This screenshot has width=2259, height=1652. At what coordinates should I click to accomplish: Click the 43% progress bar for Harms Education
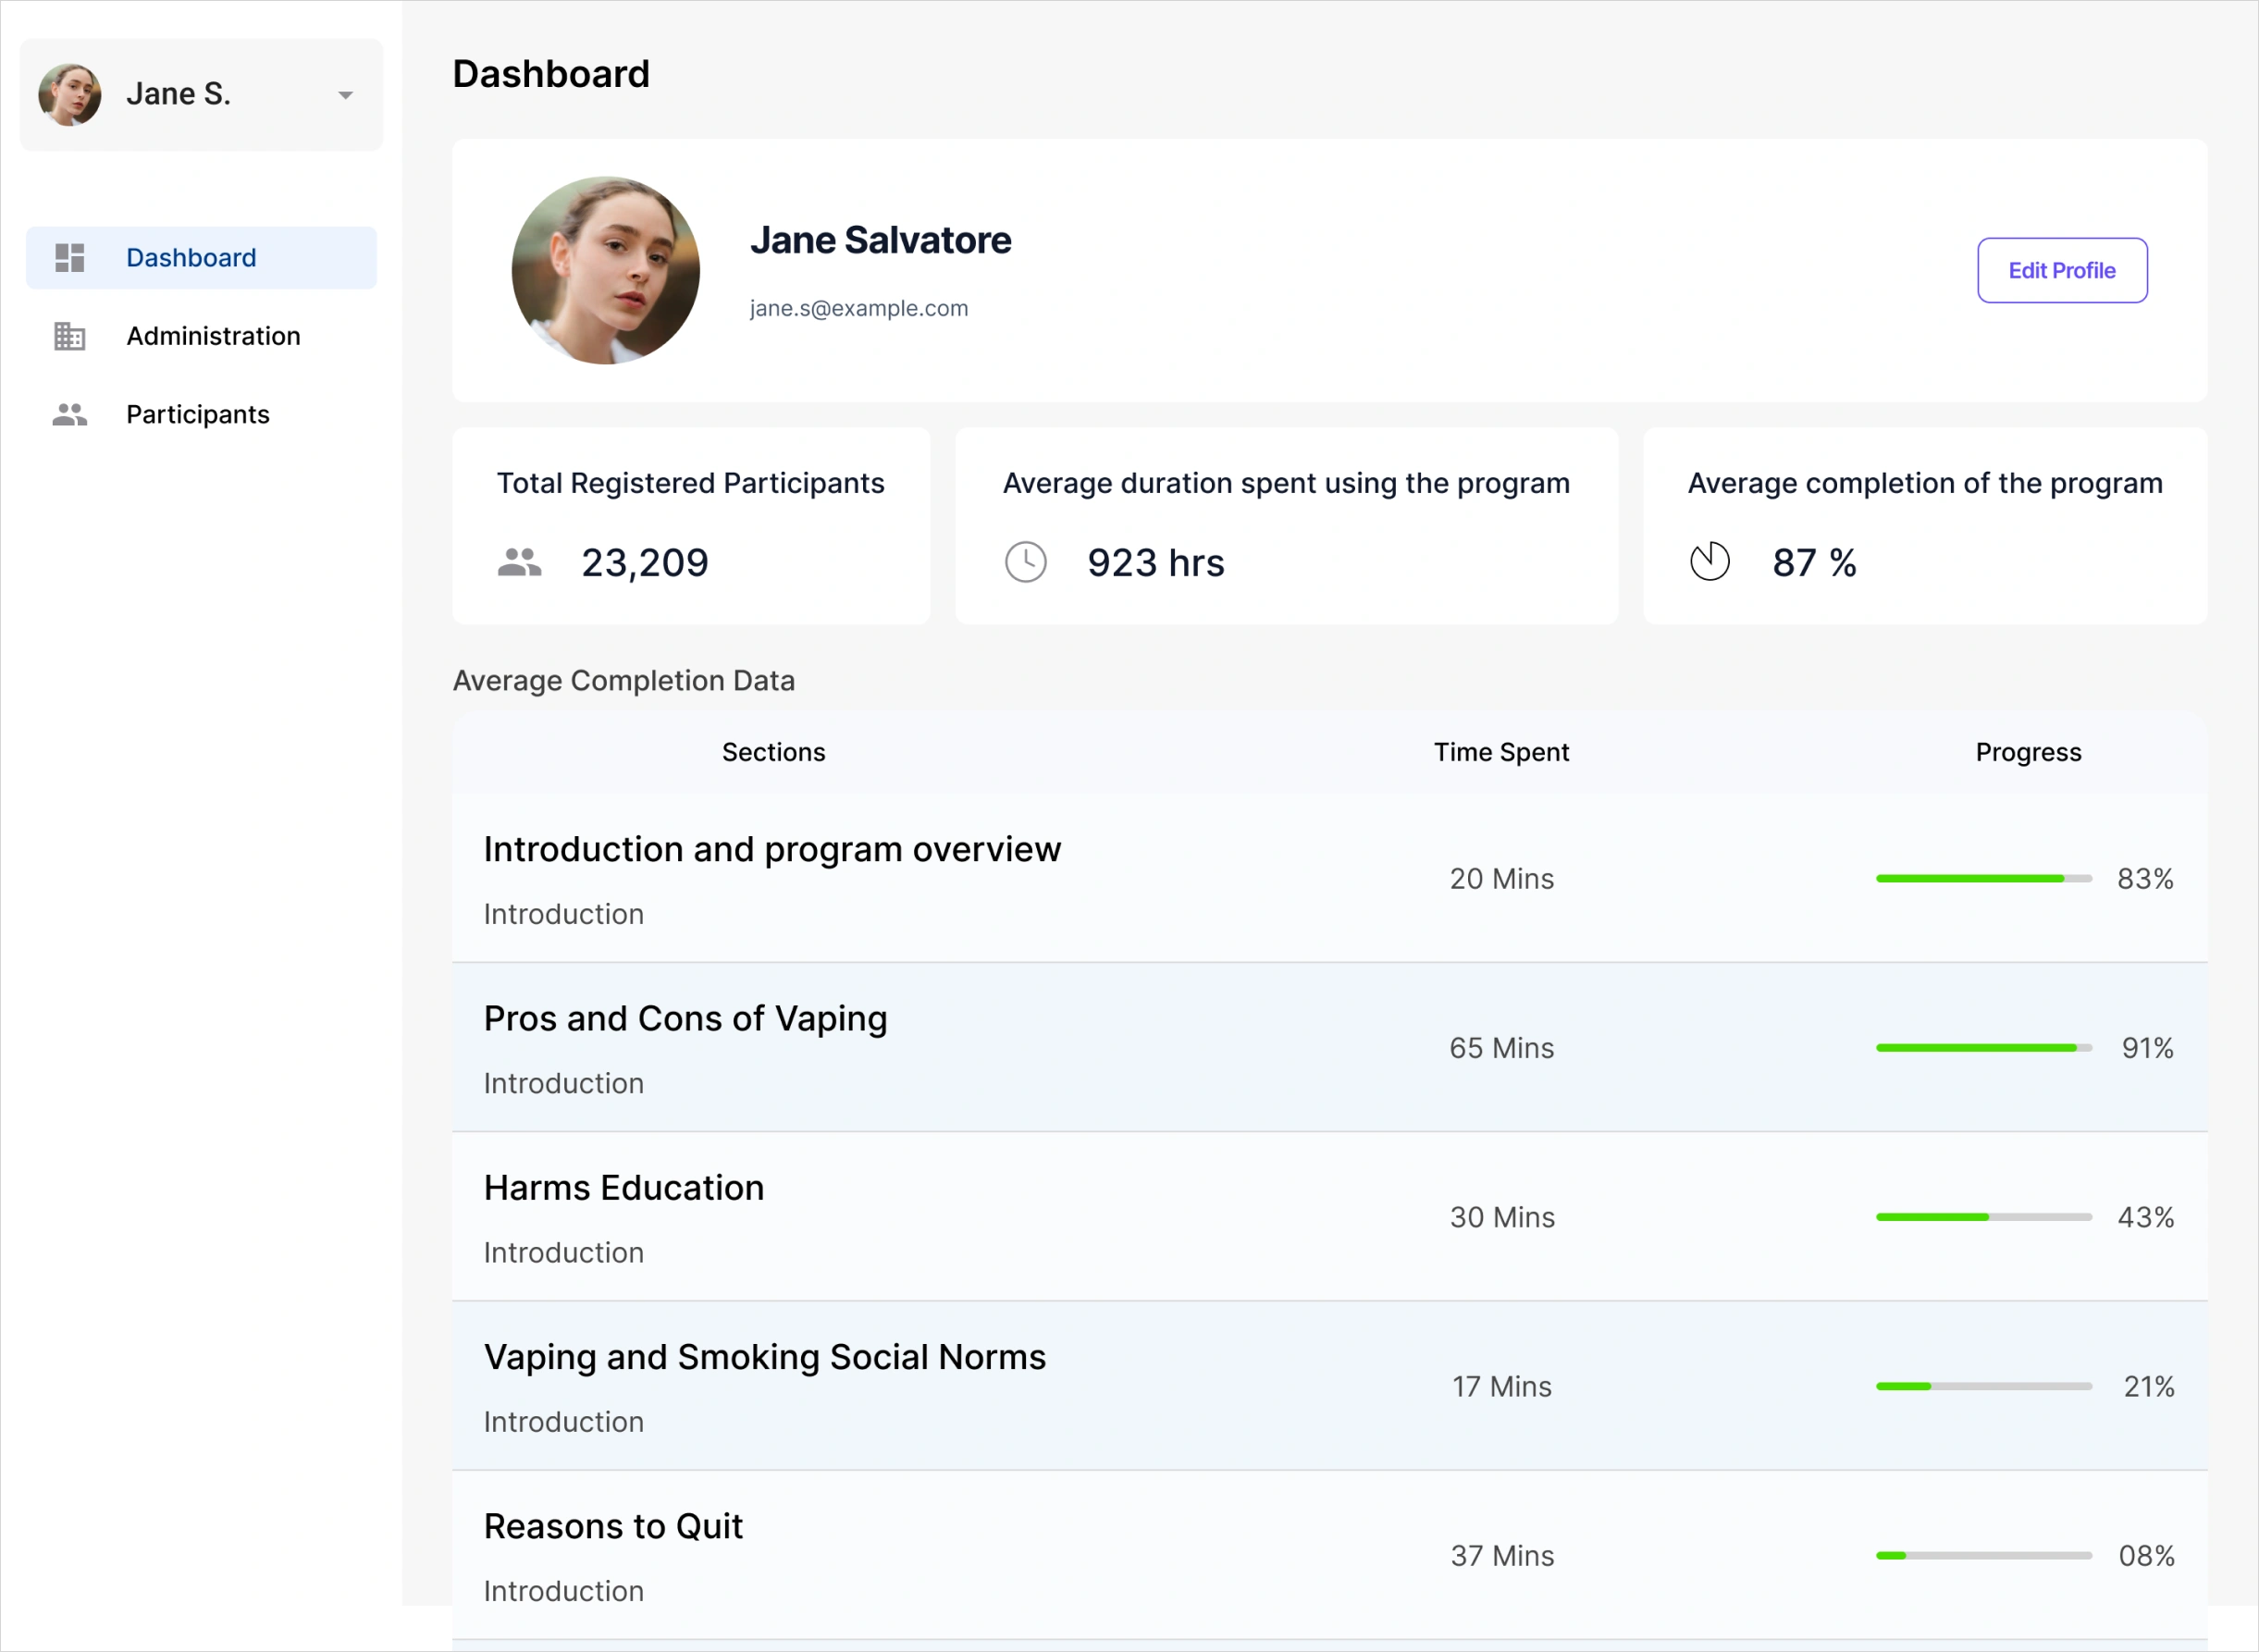pyautogui.click(x=1983, y=1217)
